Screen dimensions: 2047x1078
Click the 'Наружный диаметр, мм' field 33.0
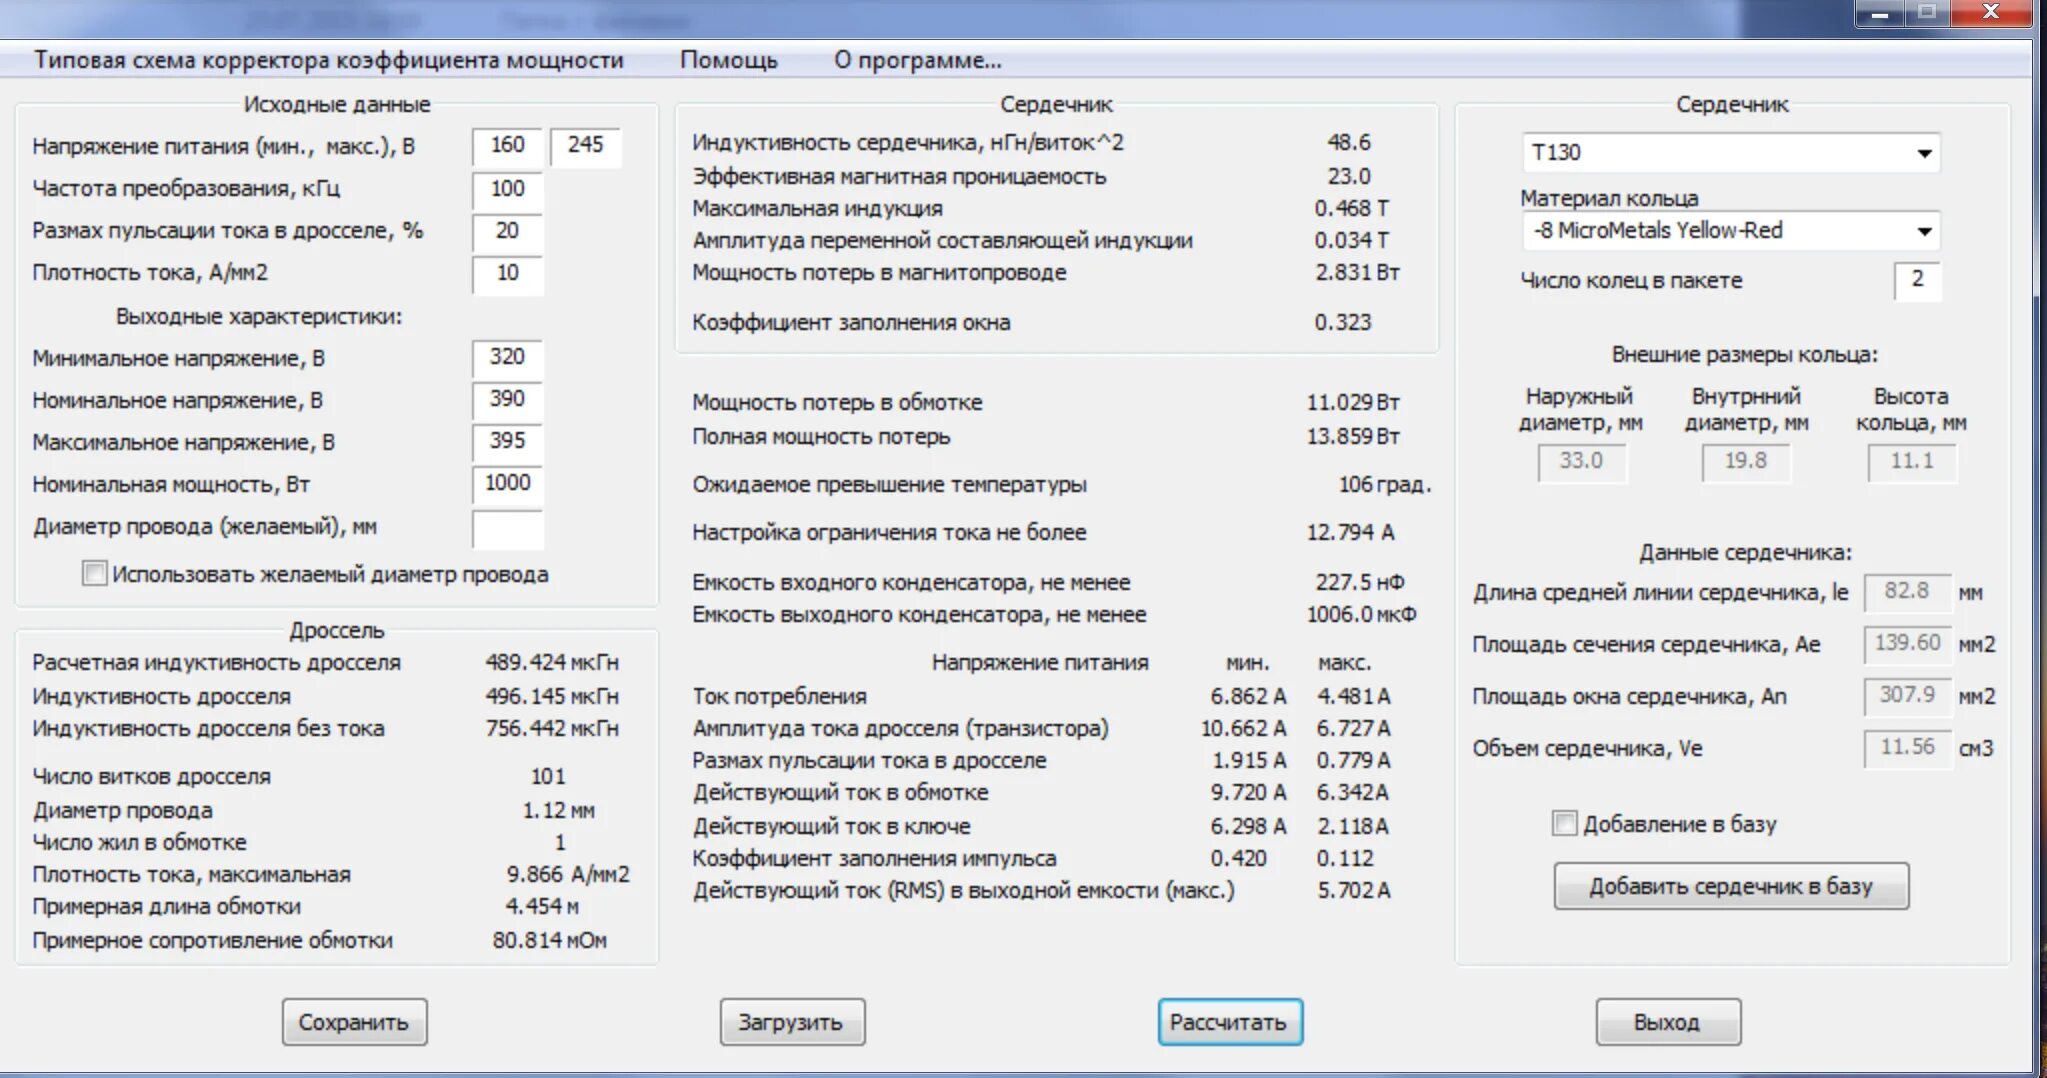point(1582,462)
